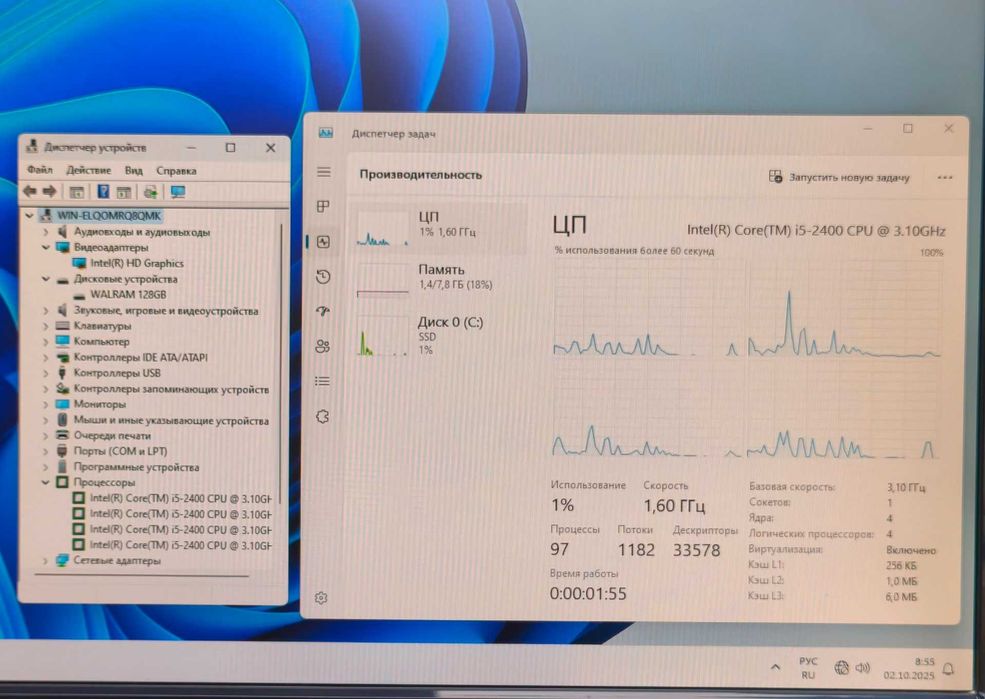Select Компьютер tree item

[101, 342]
